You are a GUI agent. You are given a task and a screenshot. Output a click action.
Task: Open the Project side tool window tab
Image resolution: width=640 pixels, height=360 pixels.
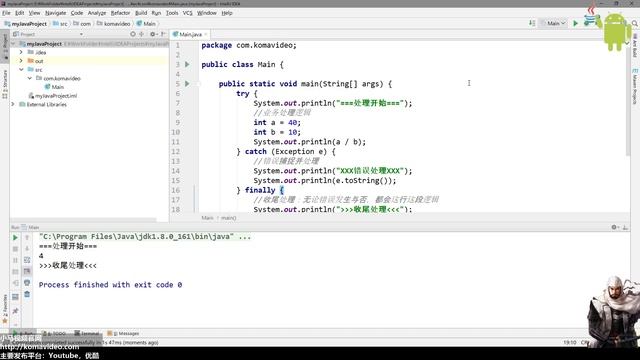[x=5, y=47]
